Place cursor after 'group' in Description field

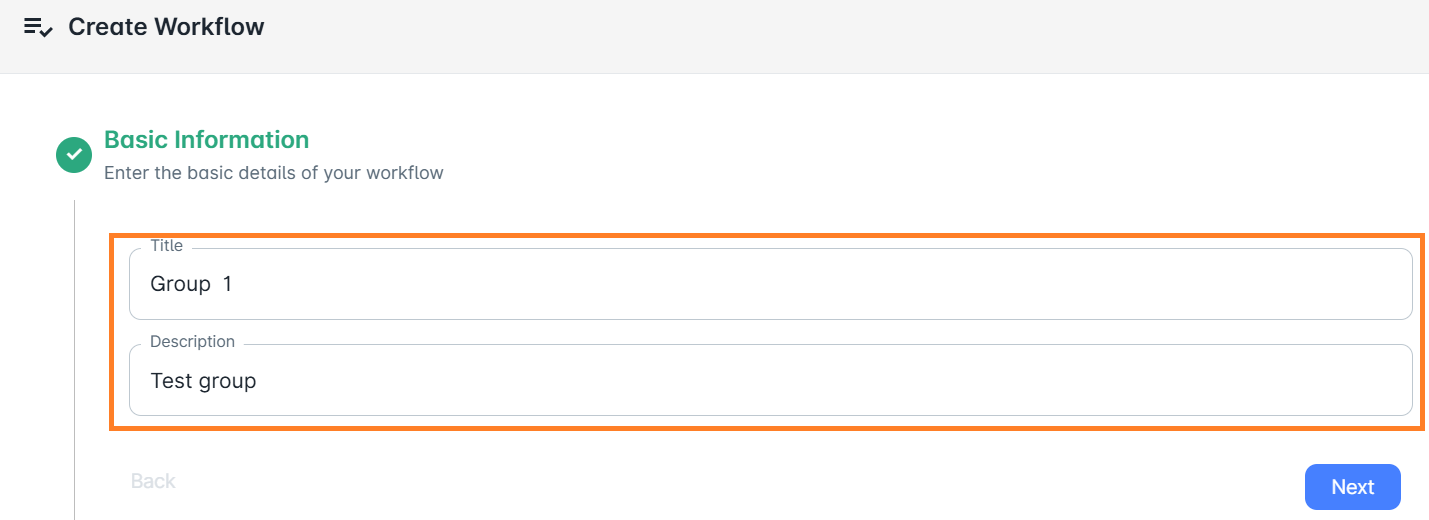(257, 381)
